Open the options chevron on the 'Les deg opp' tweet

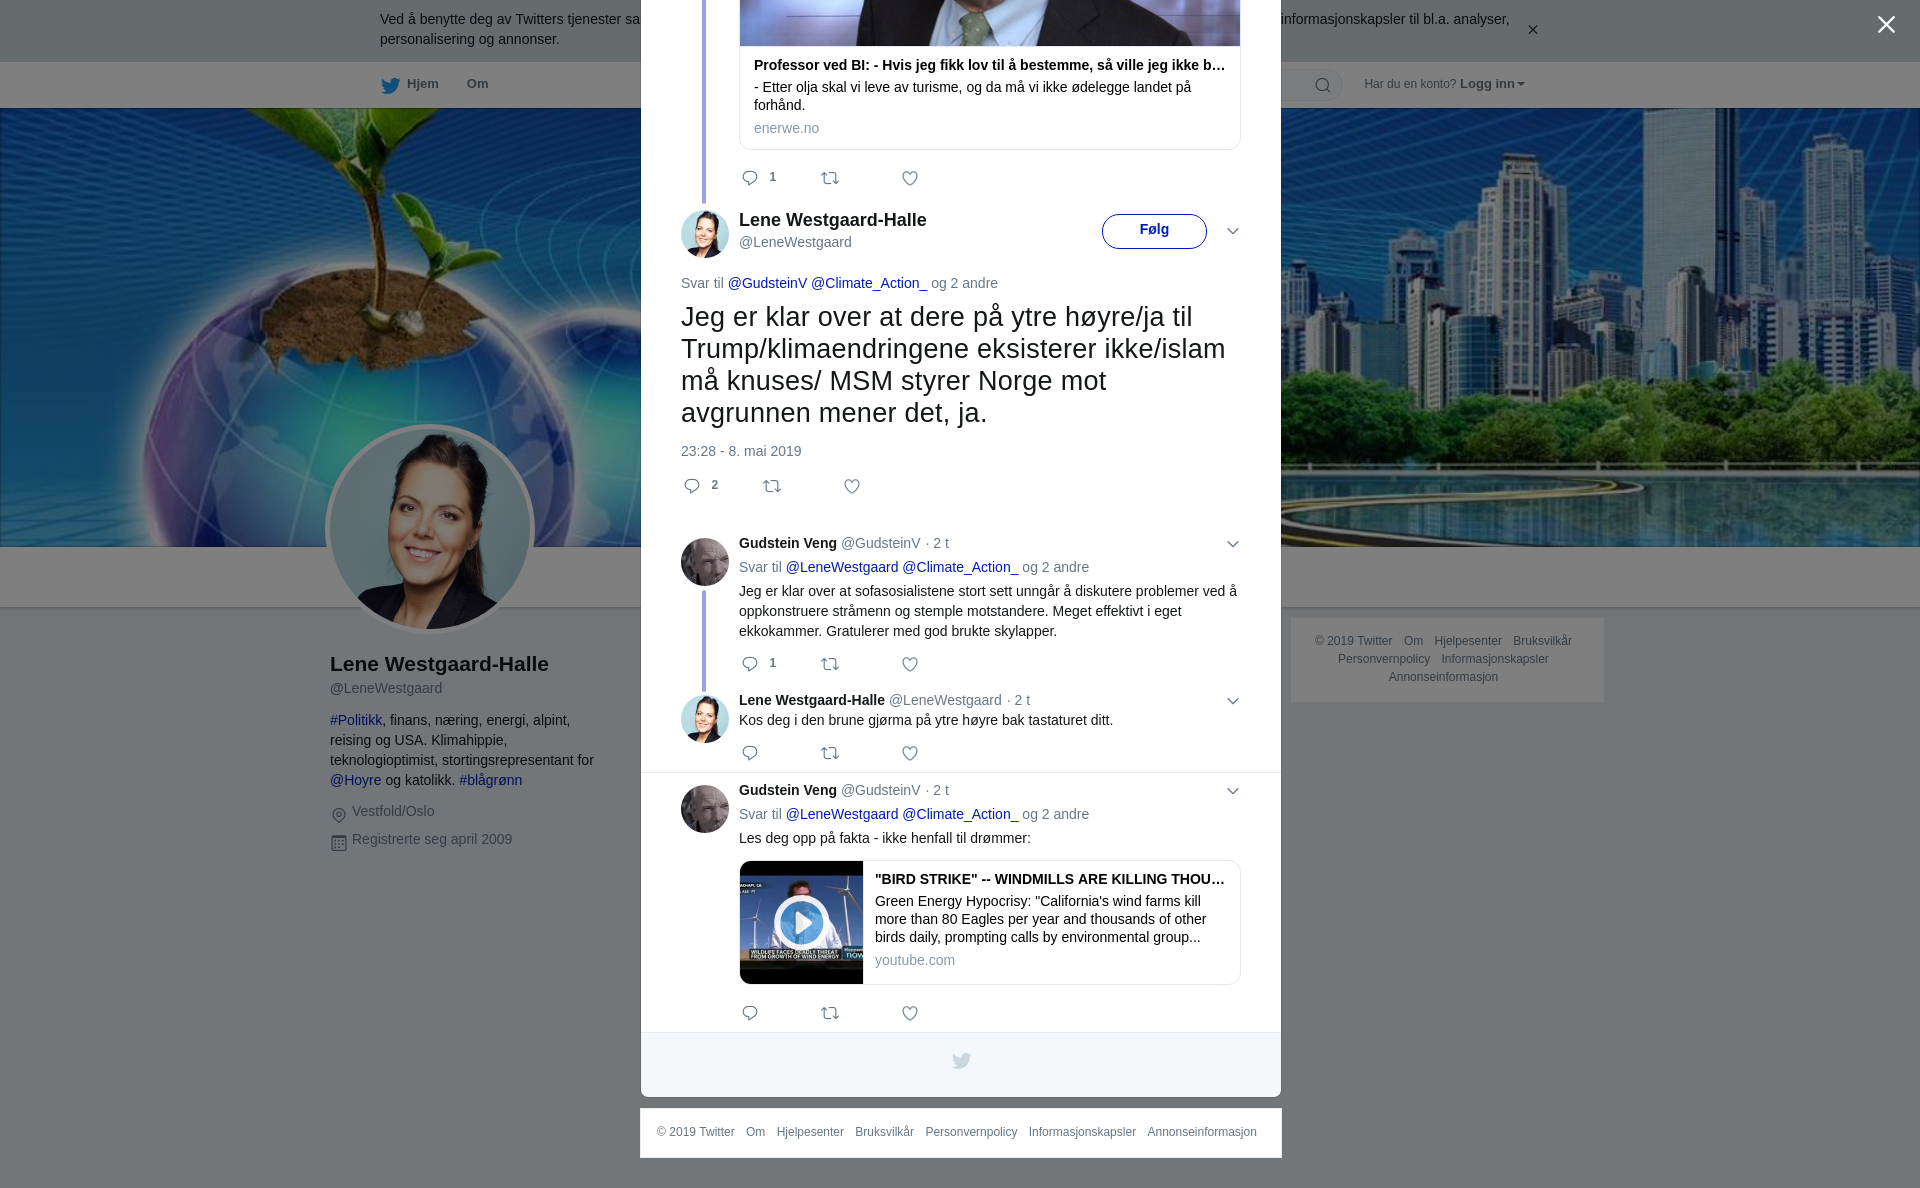click(x=1233, y=791)
